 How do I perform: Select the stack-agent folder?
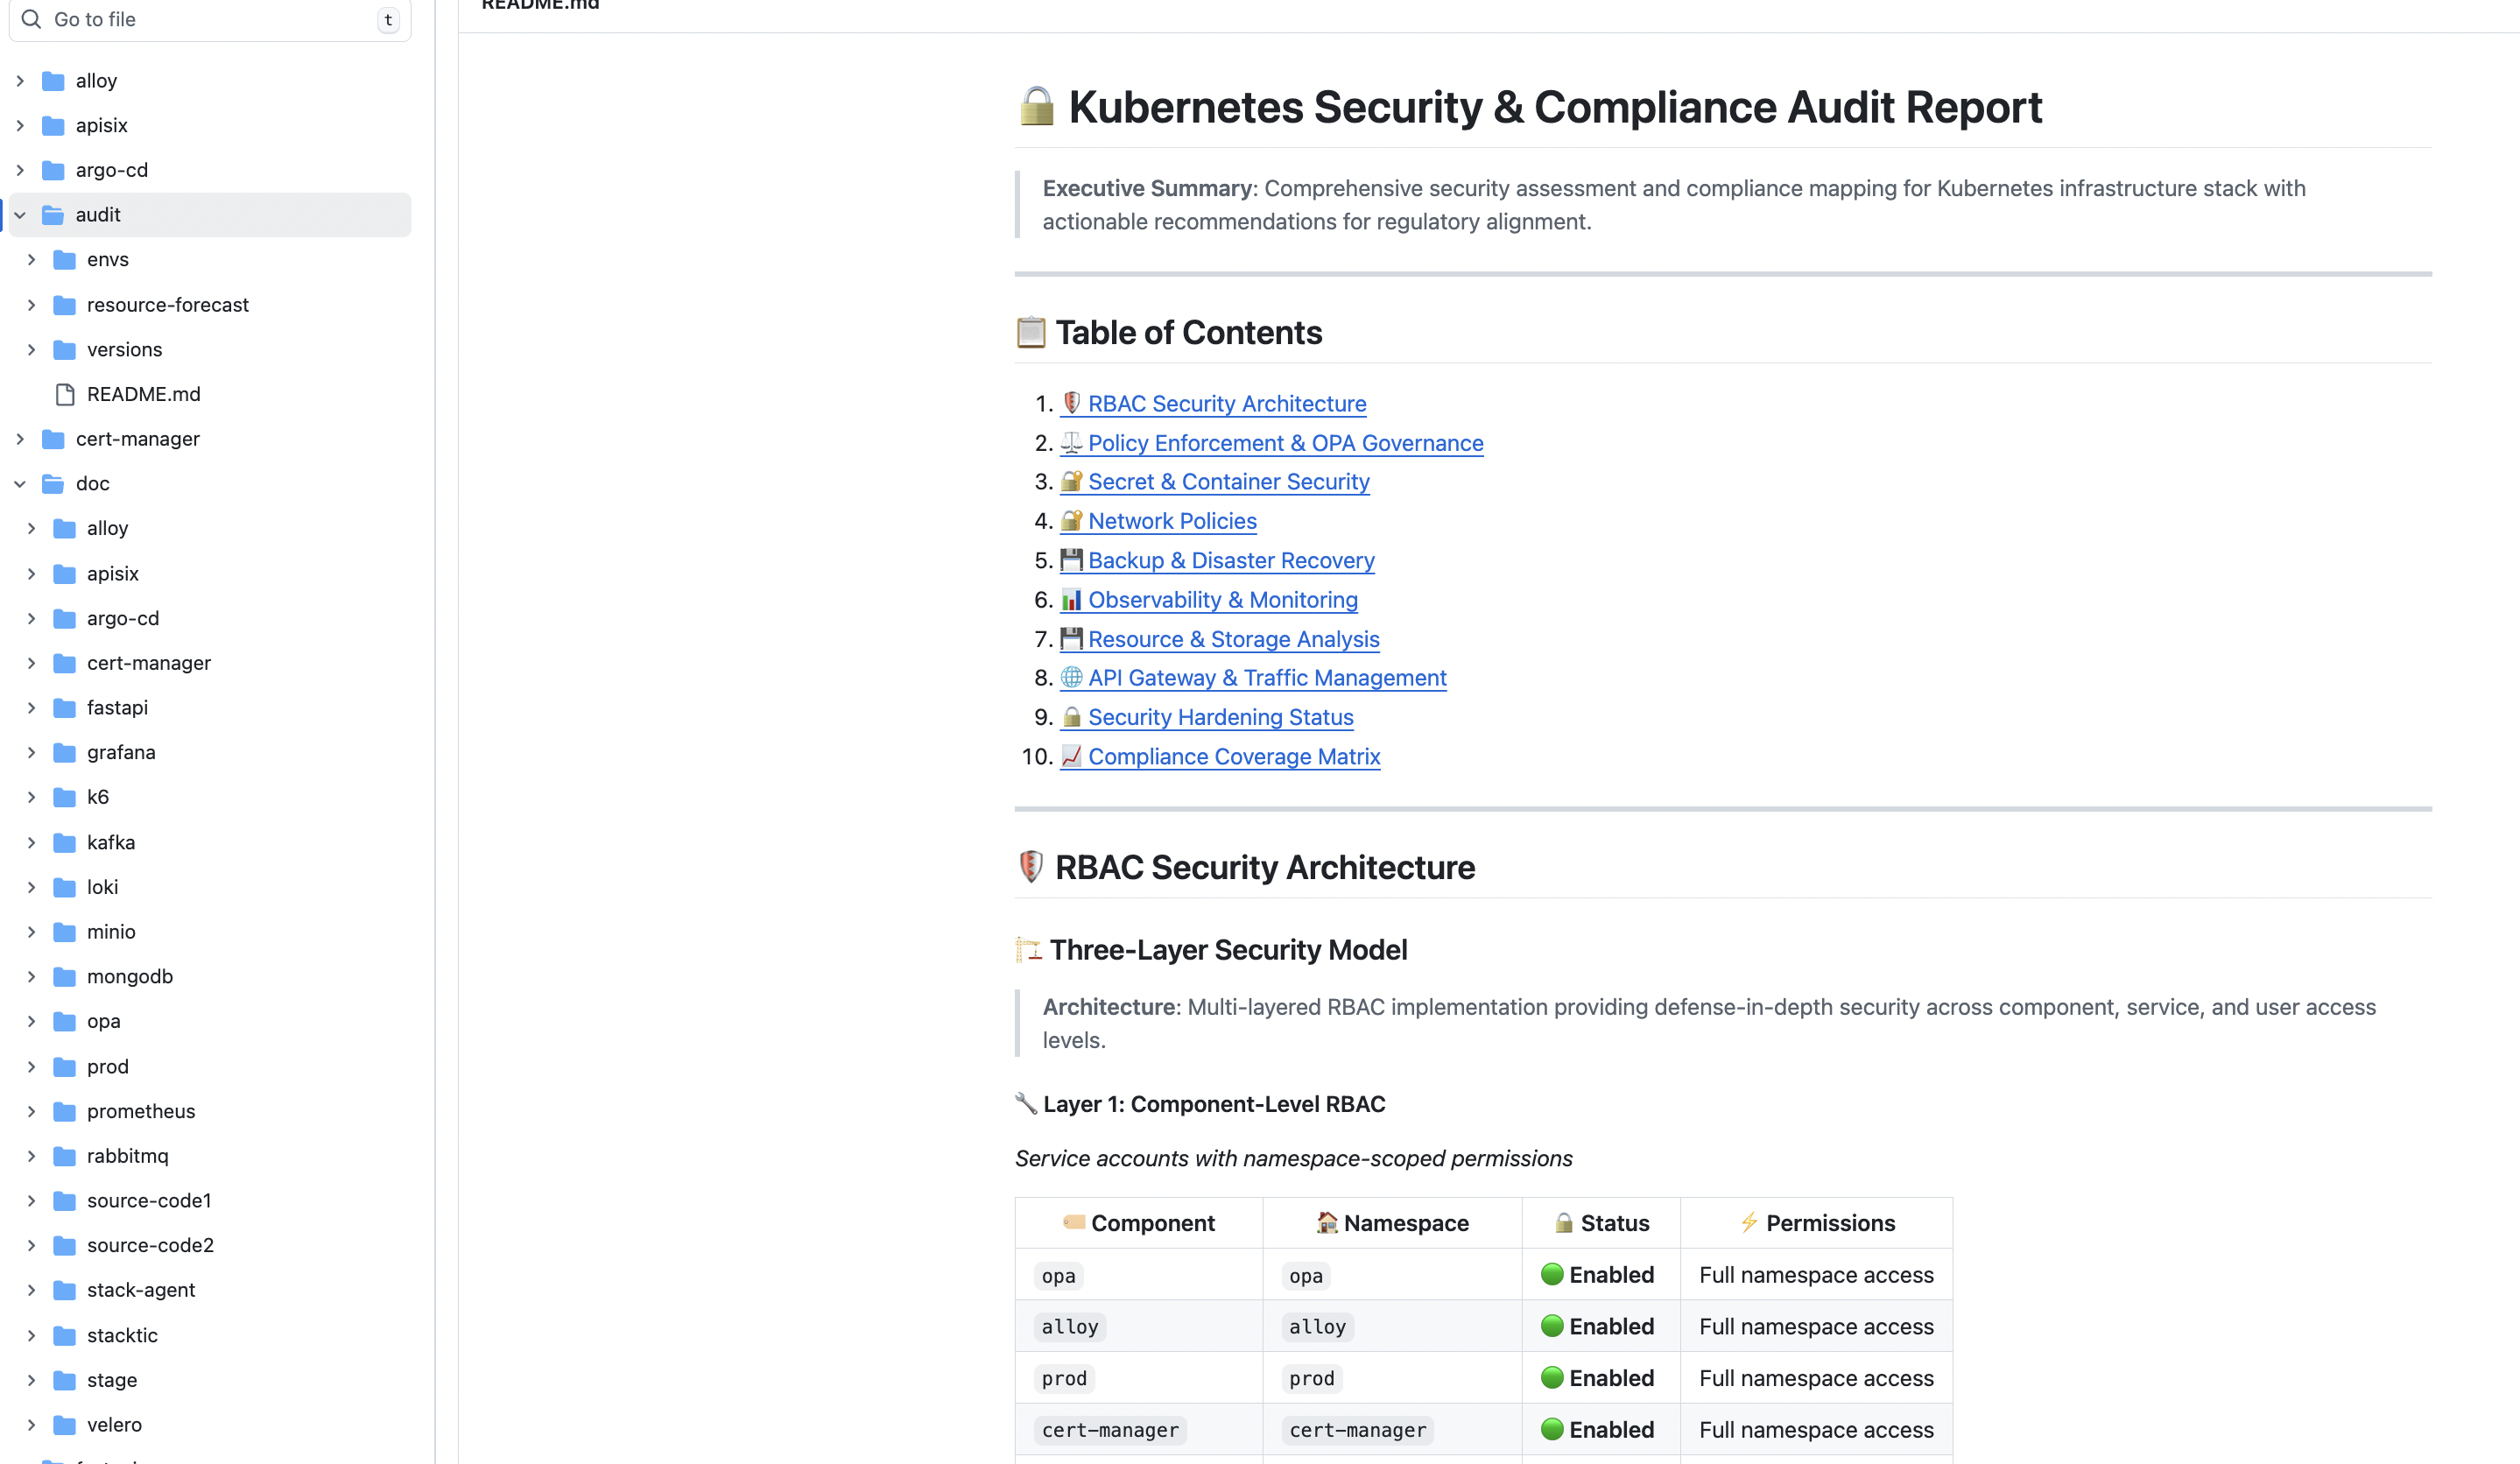140,1290
